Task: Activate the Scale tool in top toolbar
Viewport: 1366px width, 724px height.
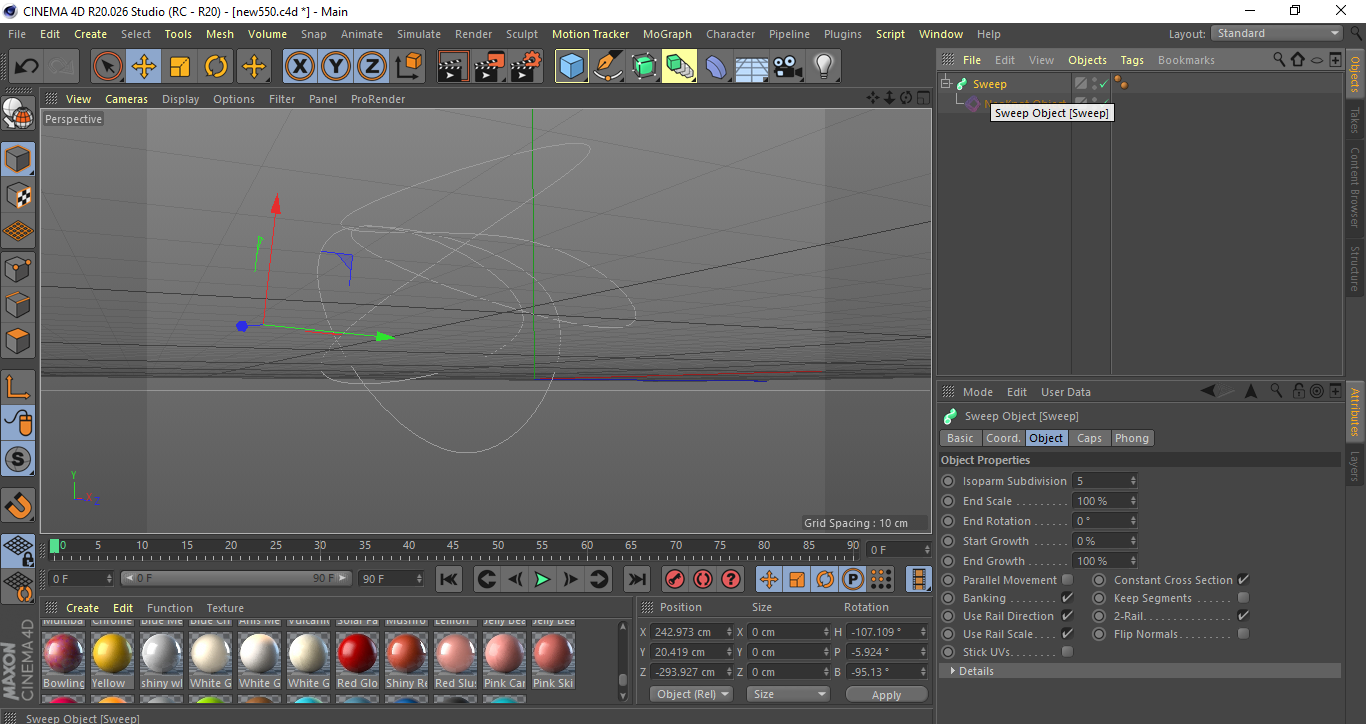Action: click(180, 67)
